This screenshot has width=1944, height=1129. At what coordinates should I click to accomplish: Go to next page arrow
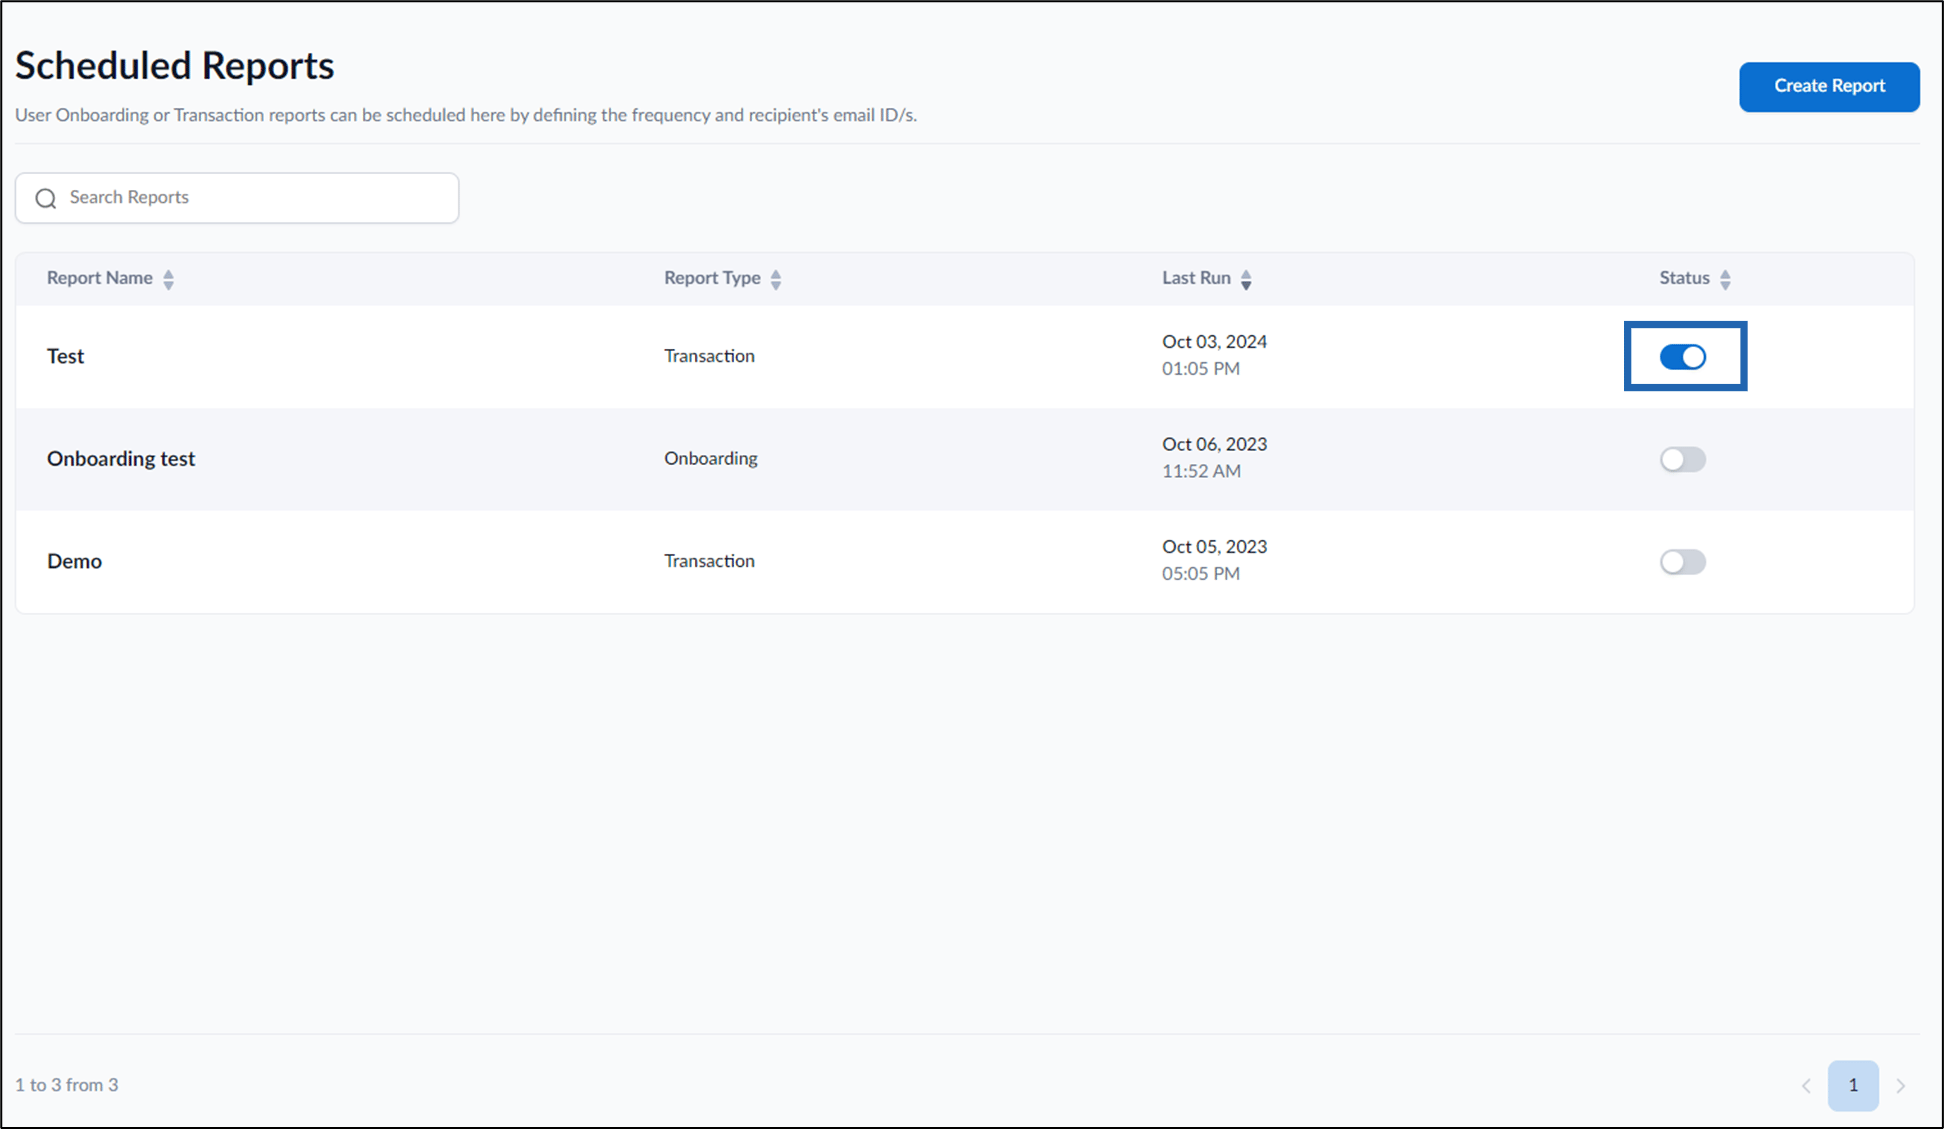1900,1086
